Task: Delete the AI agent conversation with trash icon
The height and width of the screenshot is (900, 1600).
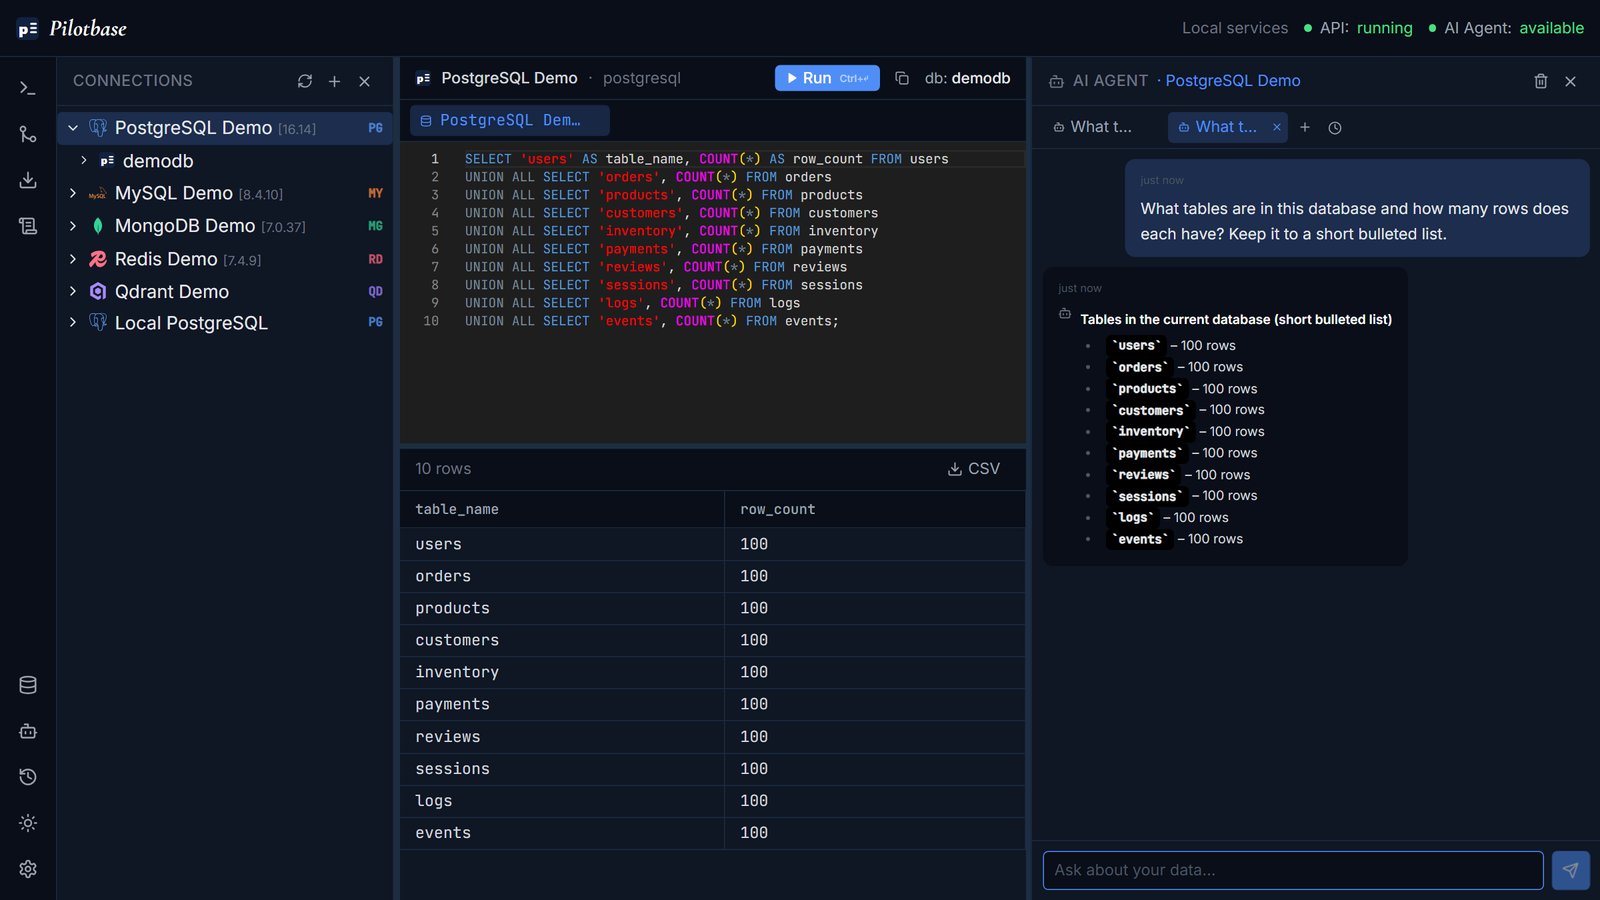Action: pyautogui.click(x=1541, y=81)
